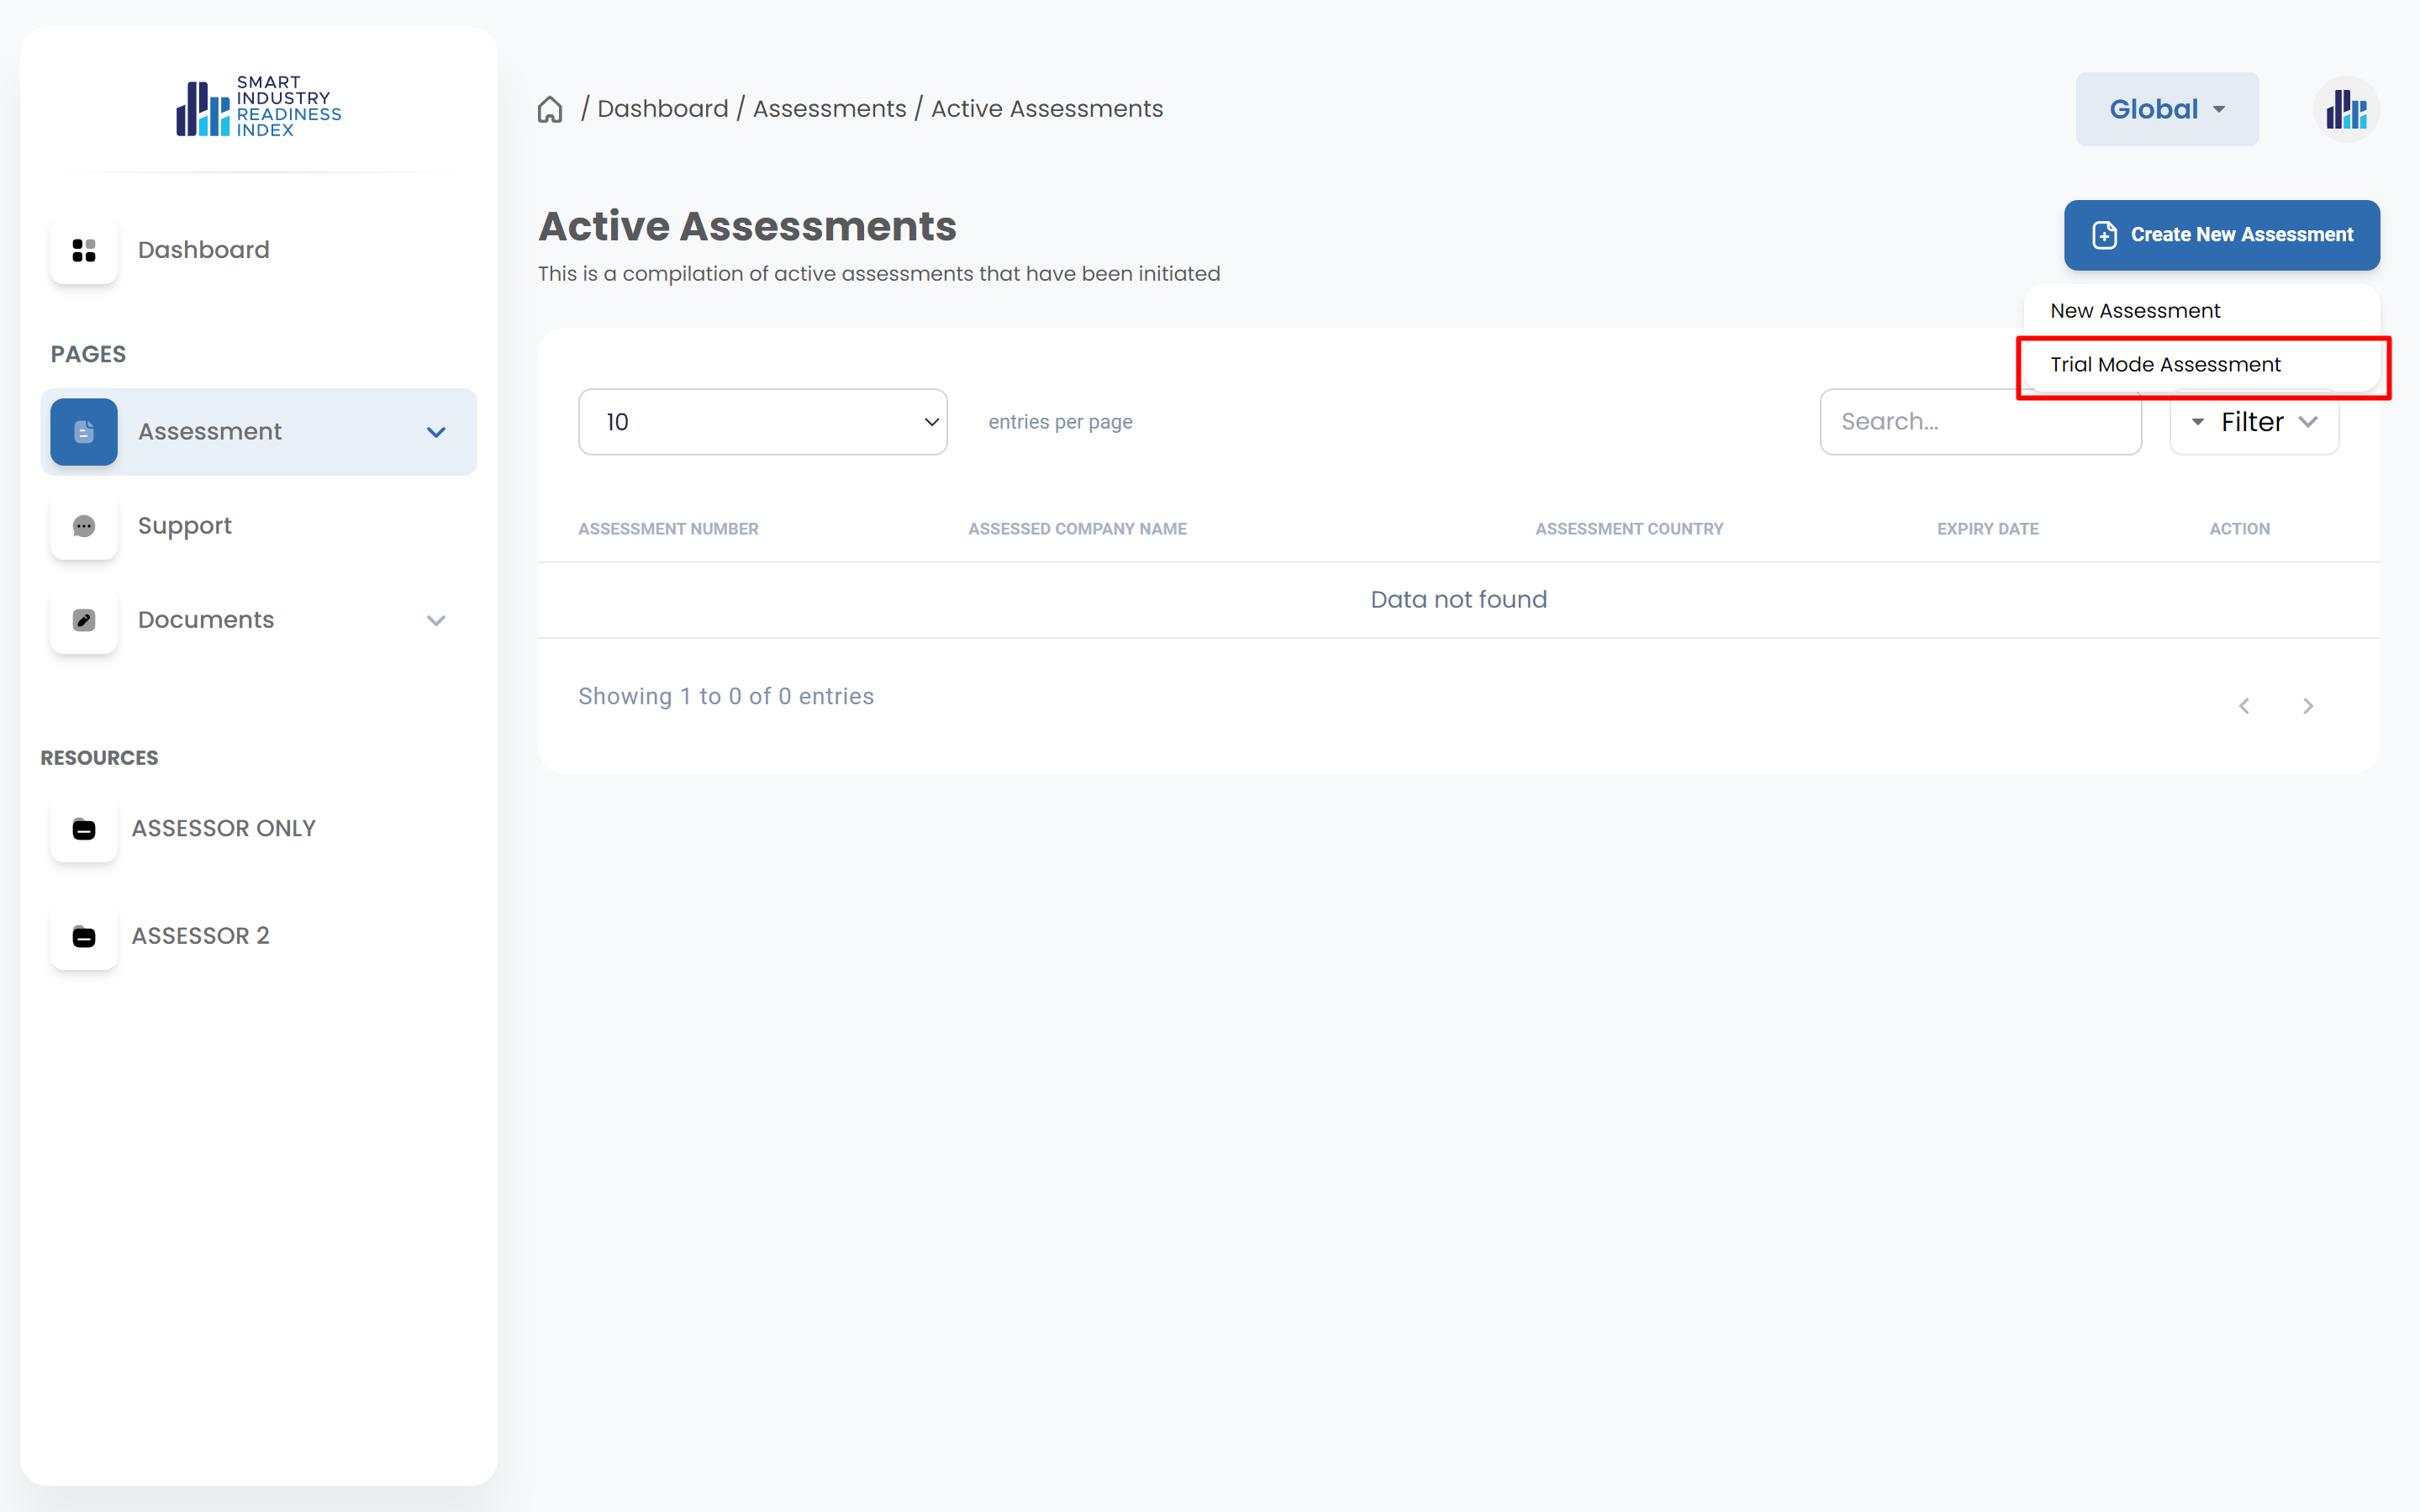
Task: Click the Dashboard grid icon in sidebar
Action: coord(84,250)
